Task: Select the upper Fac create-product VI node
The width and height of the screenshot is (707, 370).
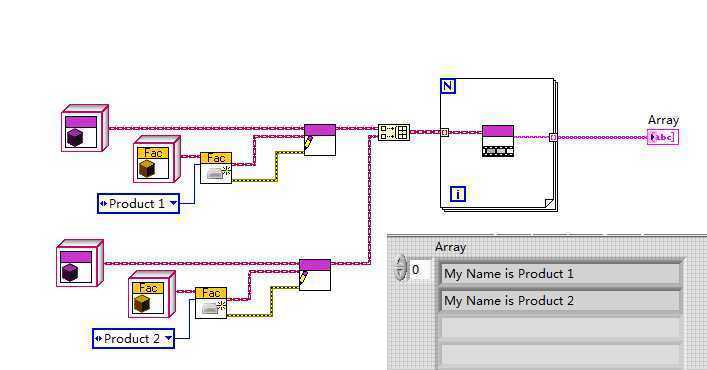Action: 216,168
